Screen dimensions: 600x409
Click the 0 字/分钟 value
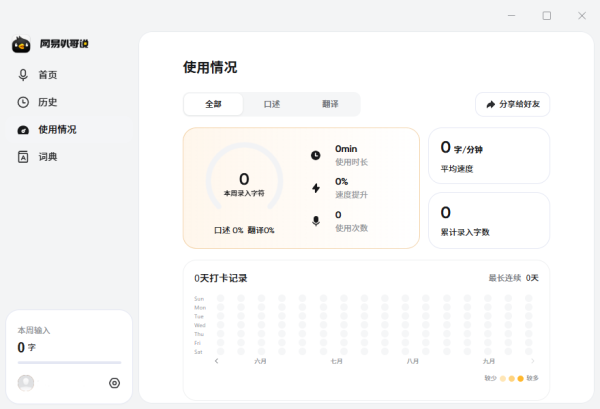click(x=461, y=148)
